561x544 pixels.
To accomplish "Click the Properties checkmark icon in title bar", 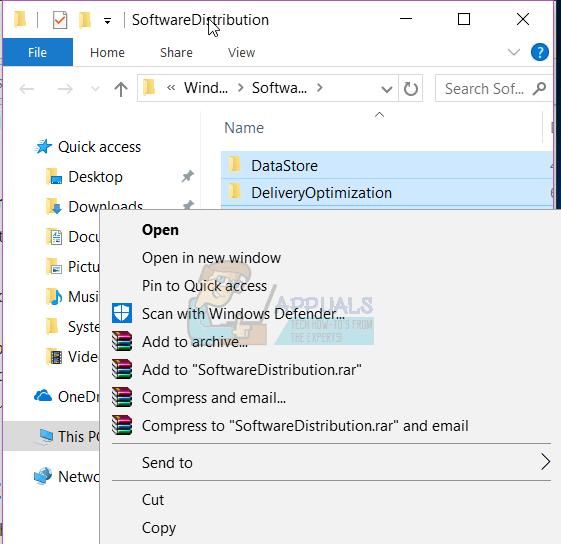I will point(59,20).
